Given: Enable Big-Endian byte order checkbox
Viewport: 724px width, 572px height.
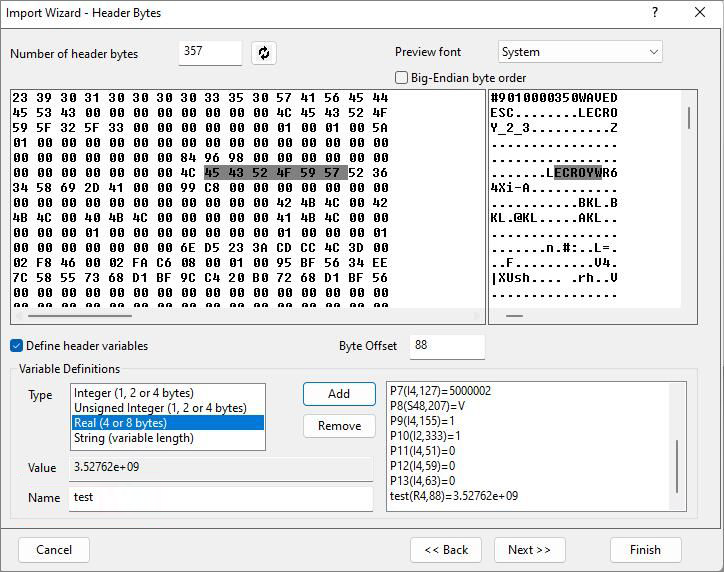Looking at the screenshot, I should (402, 78).
